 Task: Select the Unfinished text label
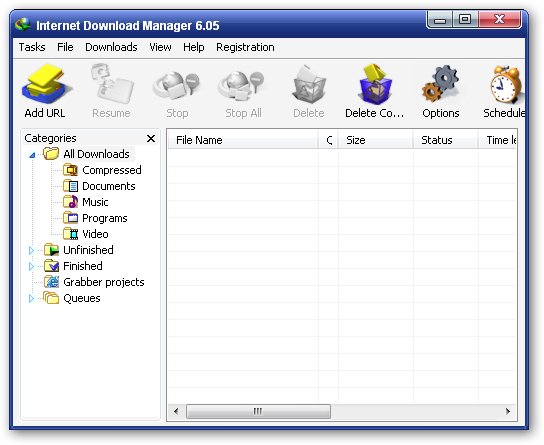[88, 250]
